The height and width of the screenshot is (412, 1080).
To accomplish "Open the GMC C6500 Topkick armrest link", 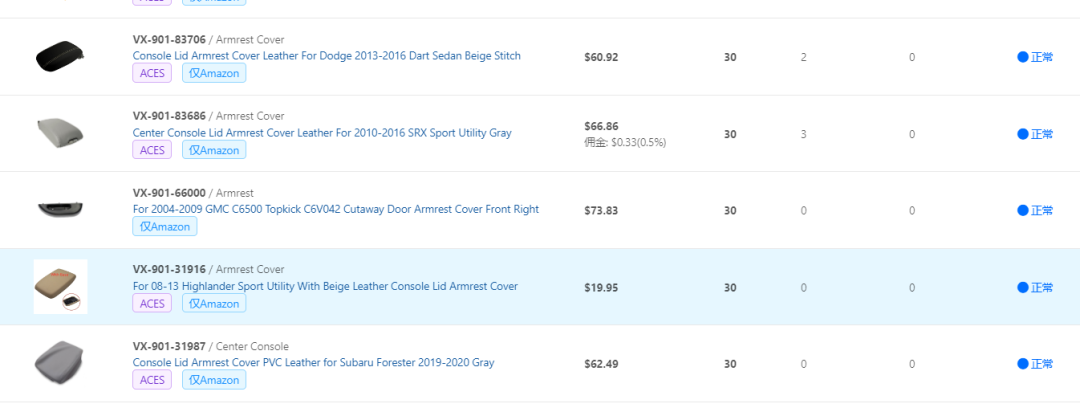I will [335, 209].
